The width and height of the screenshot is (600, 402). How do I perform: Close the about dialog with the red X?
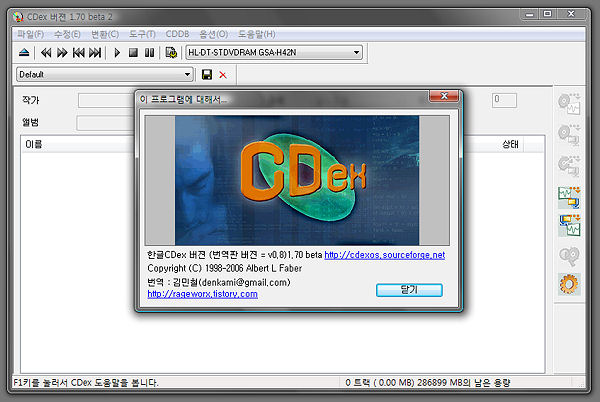click(444, 96)
